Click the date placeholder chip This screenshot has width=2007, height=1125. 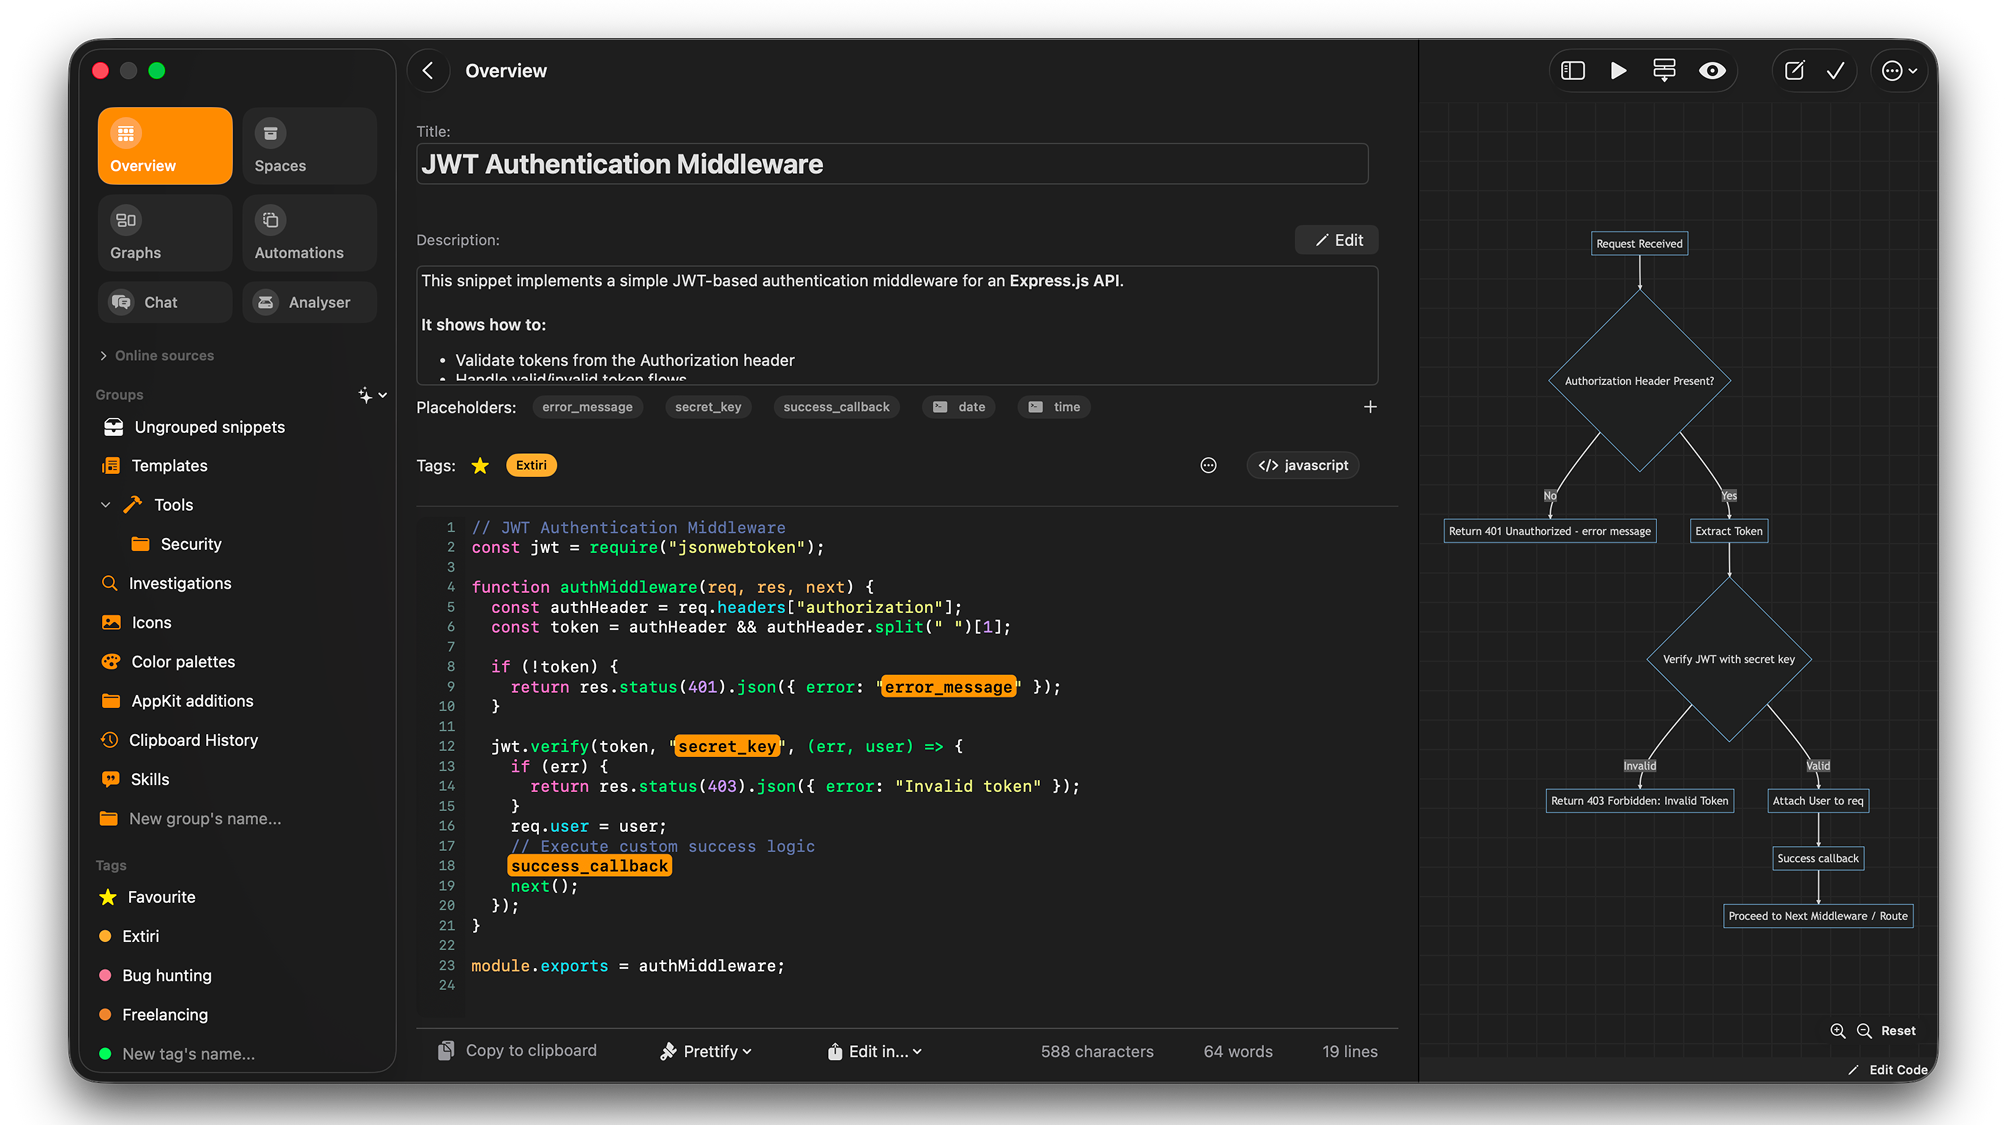pos(959,407)
